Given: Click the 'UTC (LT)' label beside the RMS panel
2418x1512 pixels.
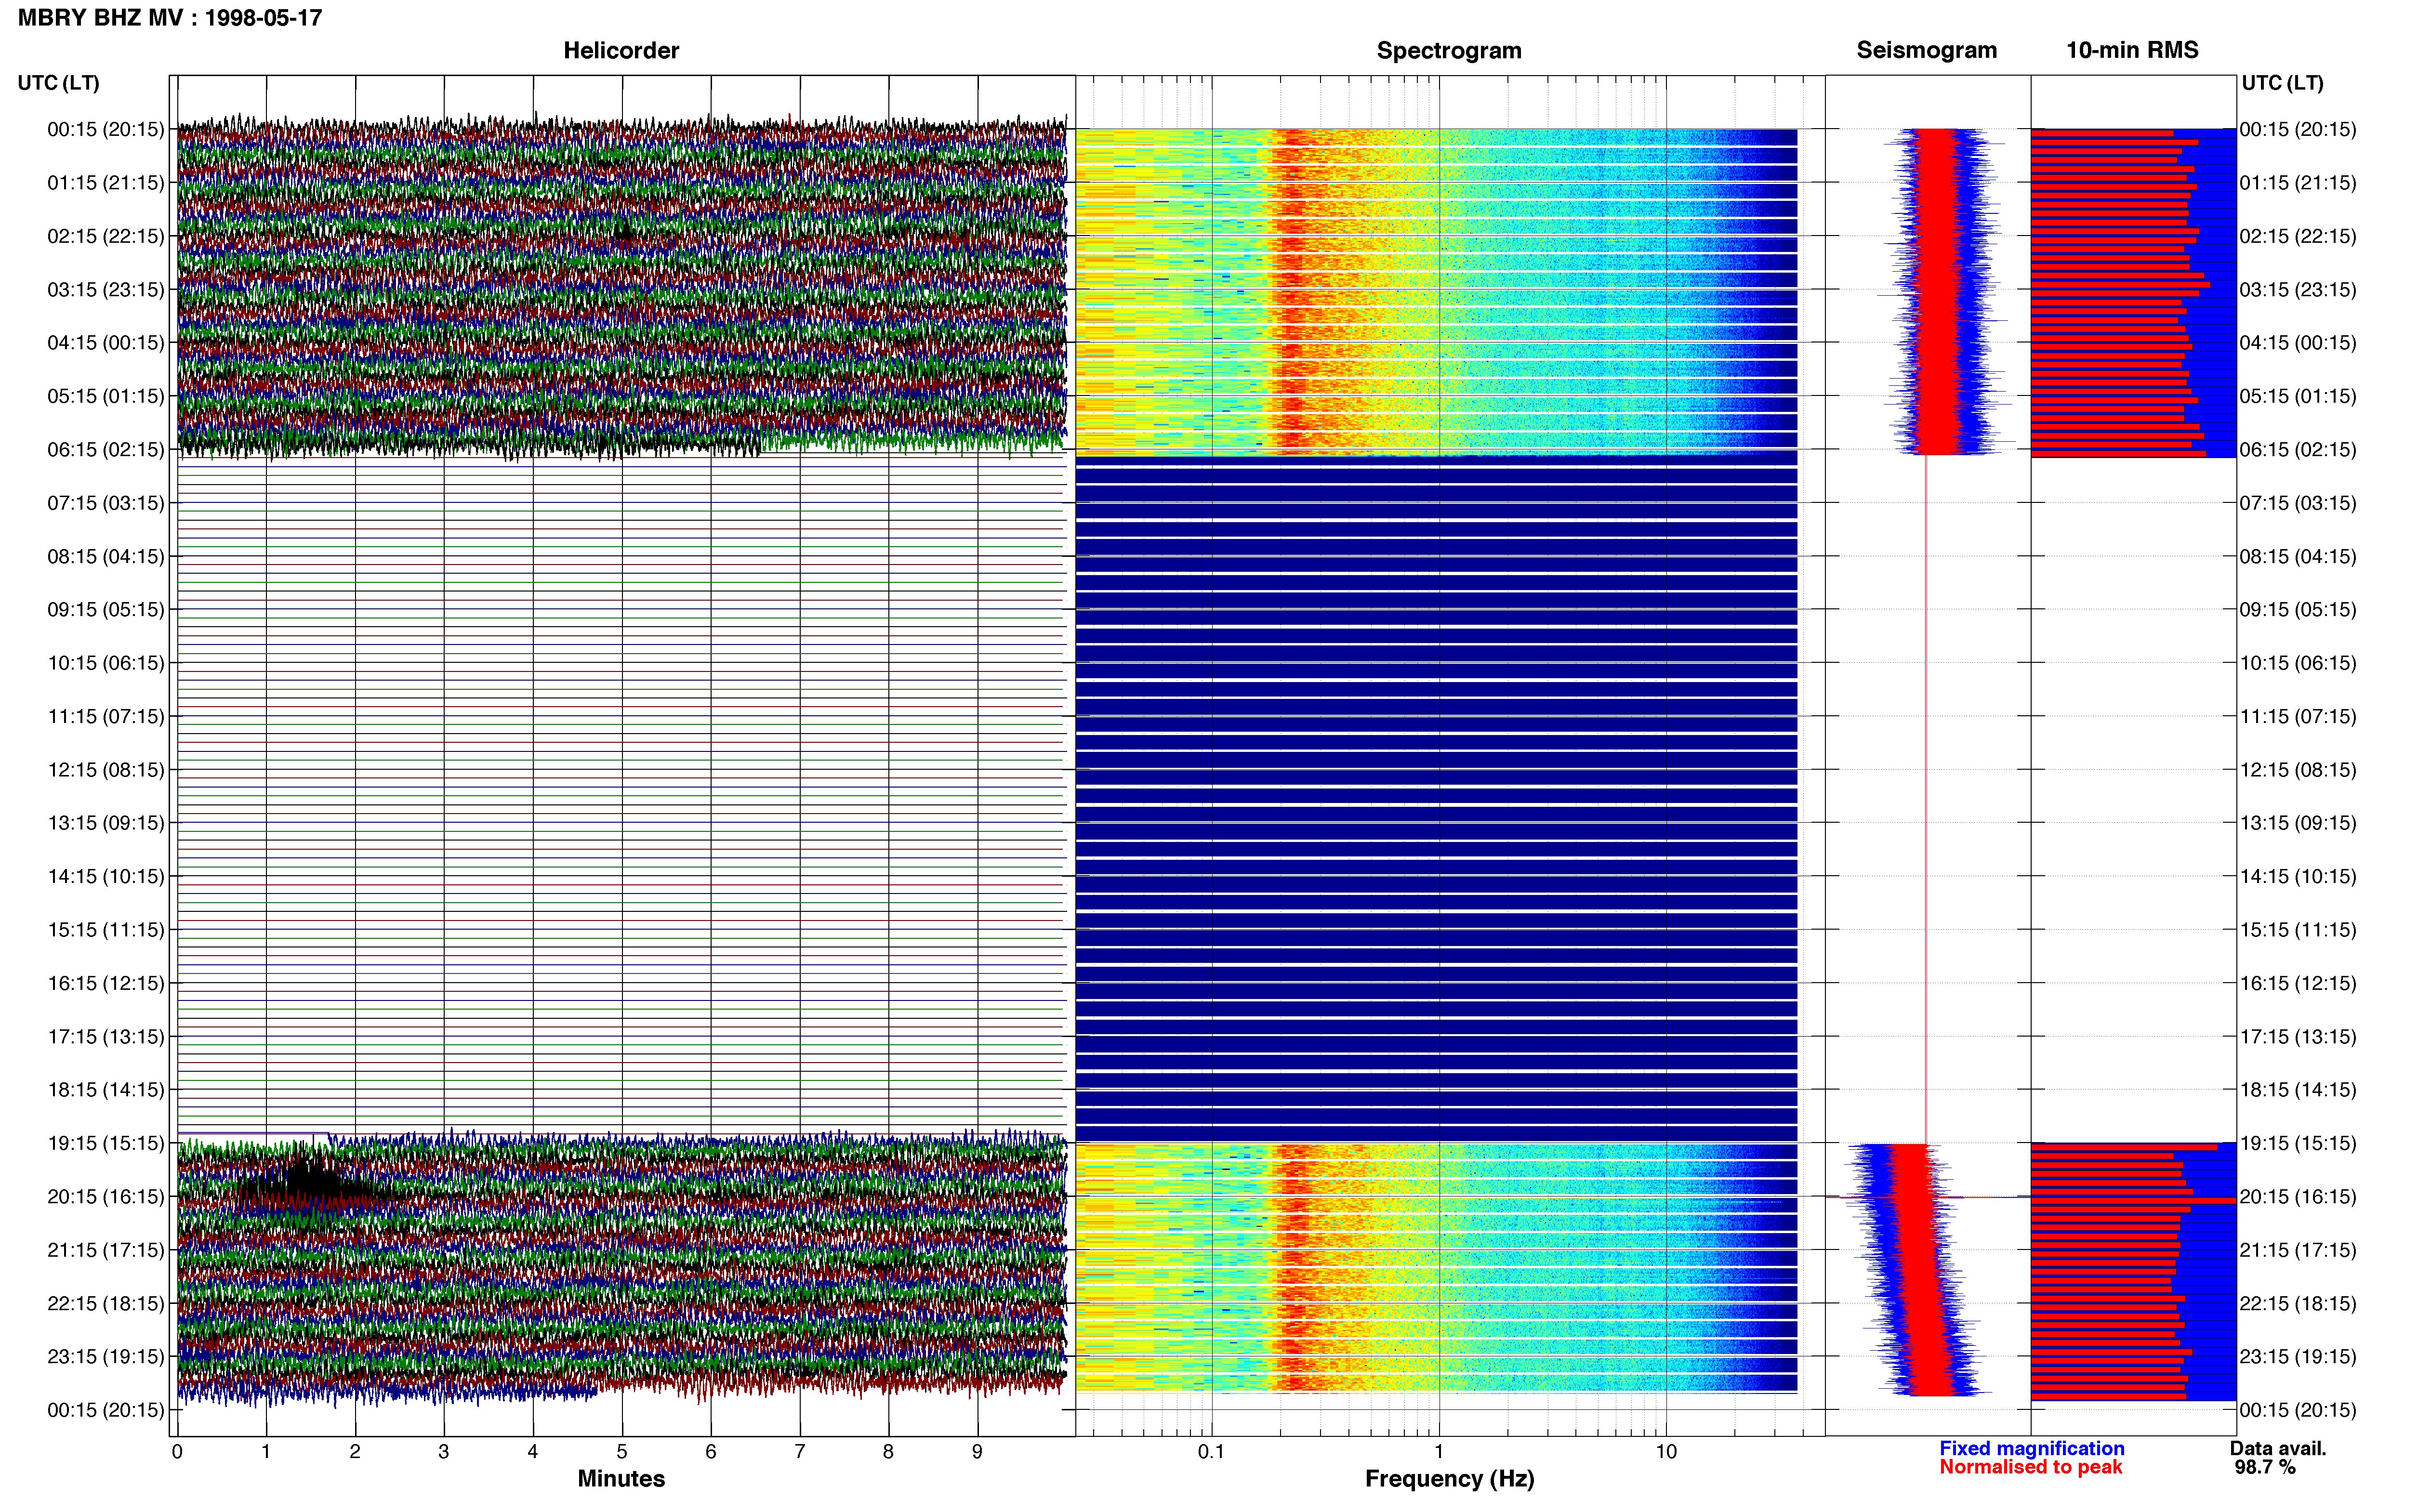Looking at the screenshot, I should (x=2282, y=83).
